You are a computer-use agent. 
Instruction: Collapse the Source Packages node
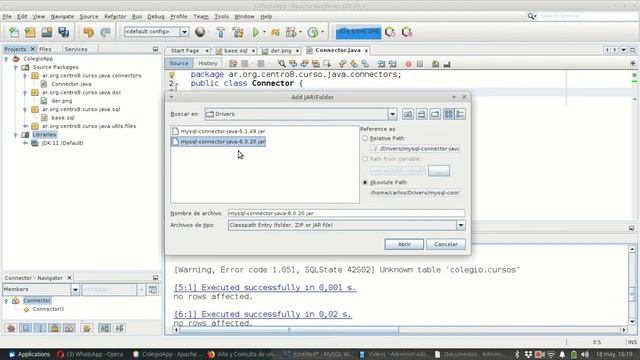click(16, 67)
